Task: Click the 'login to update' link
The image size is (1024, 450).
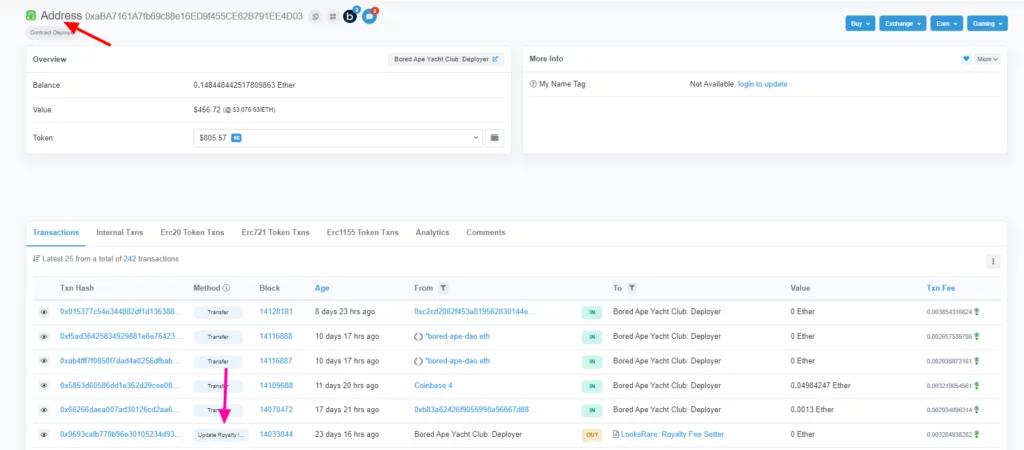Action: coord(762,84)
